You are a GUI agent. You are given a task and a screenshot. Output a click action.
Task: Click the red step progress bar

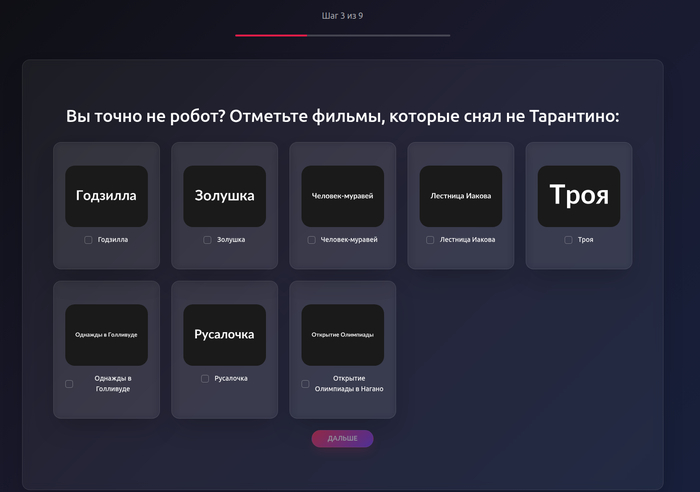pos(271,35)
